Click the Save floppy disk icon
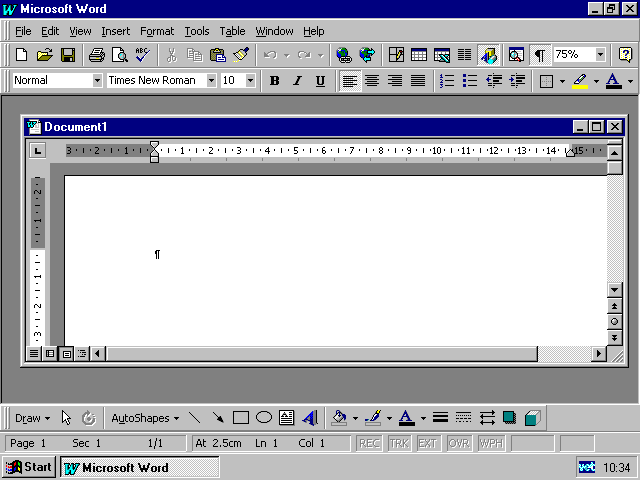 coord(68,55)
